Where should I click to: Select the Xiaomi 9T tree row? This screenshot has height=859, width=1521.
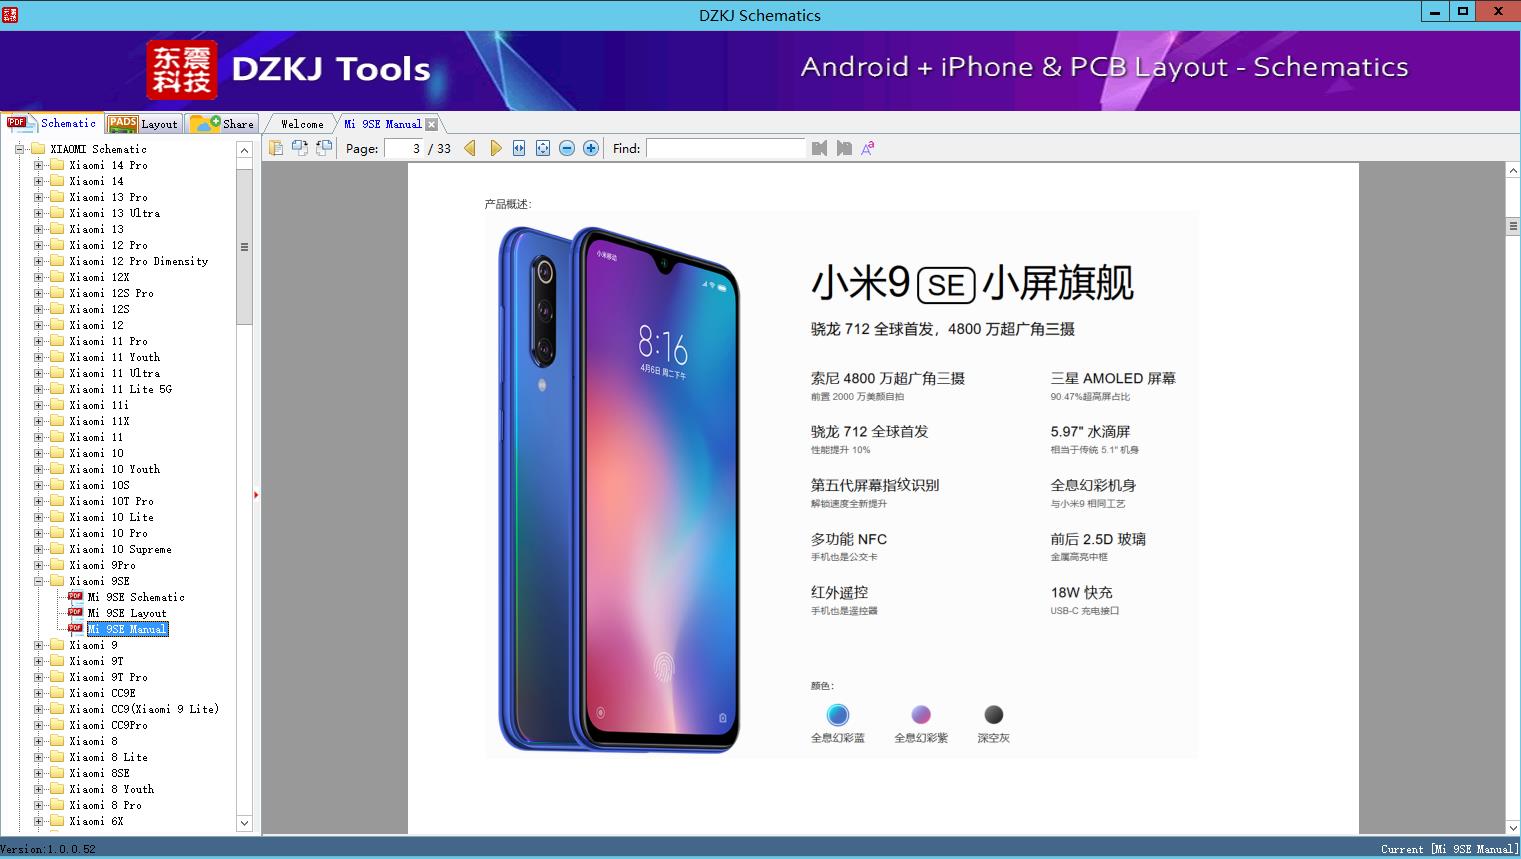tap(97, 661)
